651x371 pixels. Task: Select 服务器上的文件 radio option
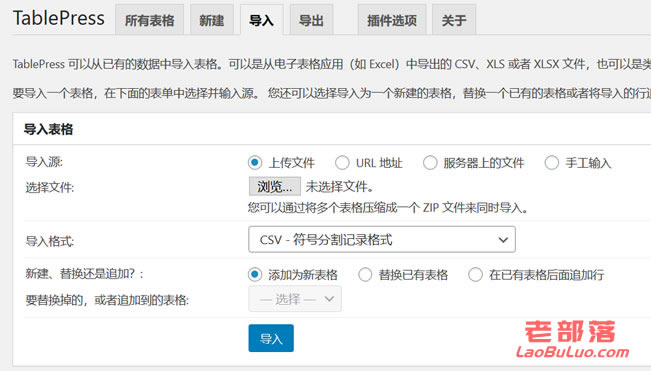[430, 163]
